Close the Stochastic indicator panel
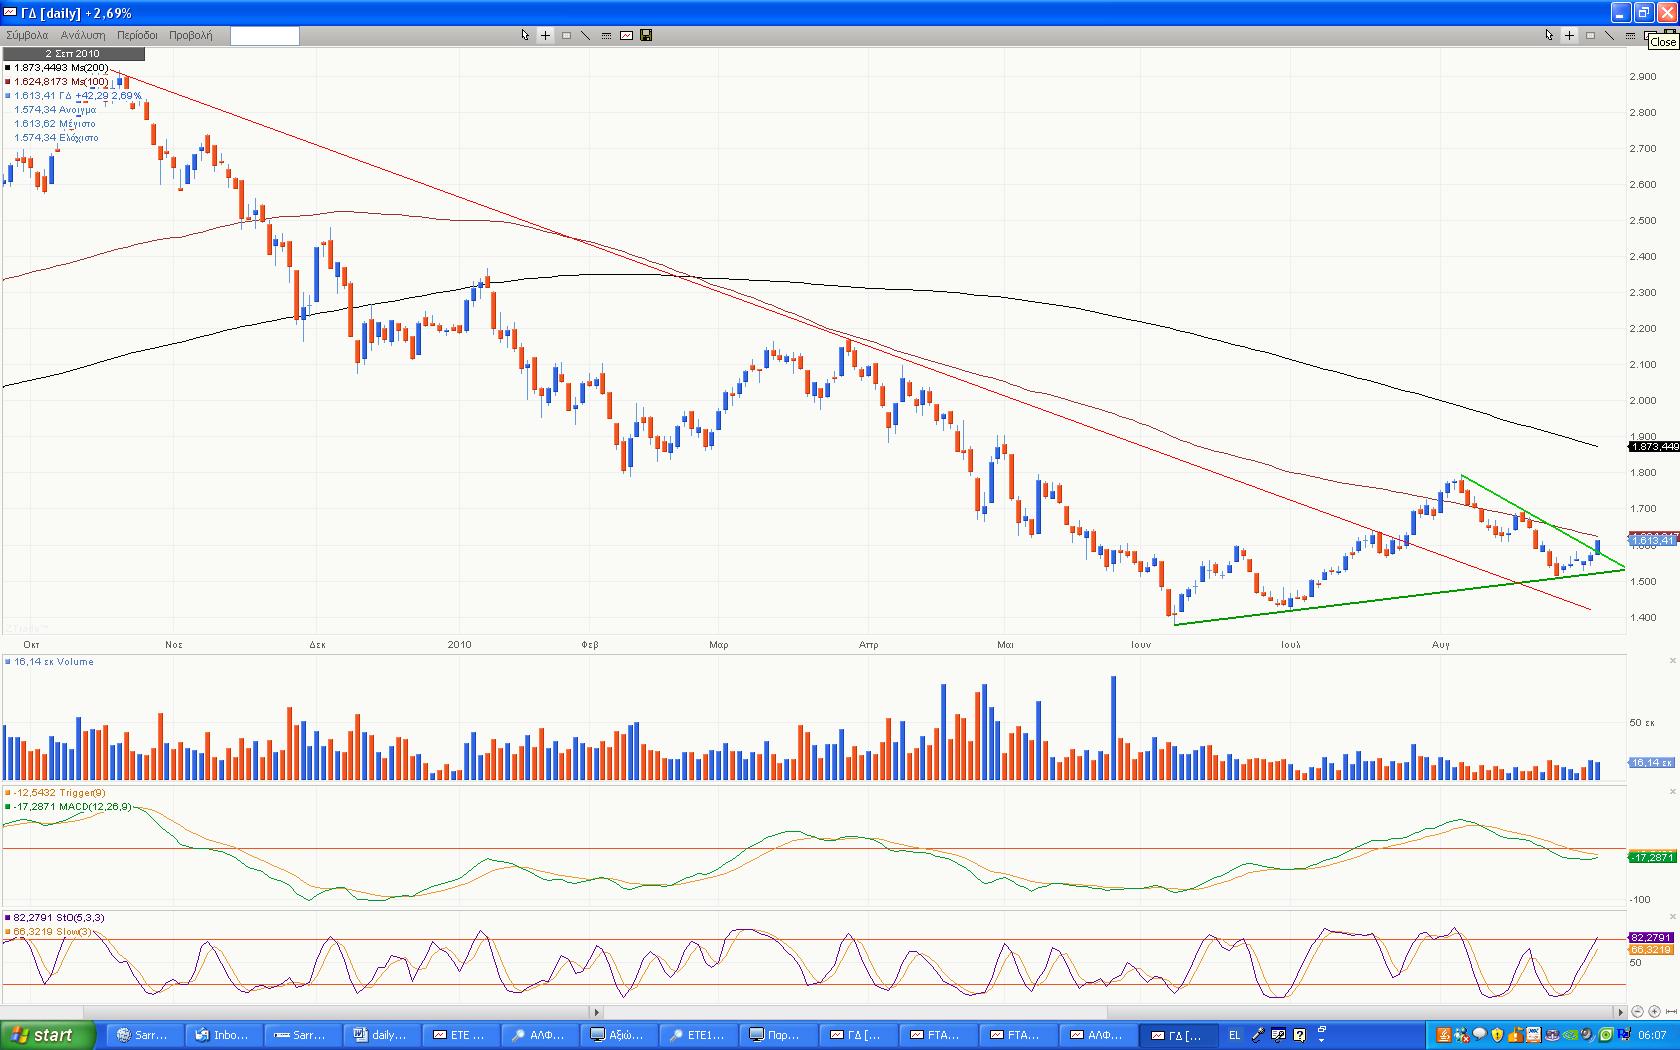The image size is (1680, 1050). coord(1672,917)
